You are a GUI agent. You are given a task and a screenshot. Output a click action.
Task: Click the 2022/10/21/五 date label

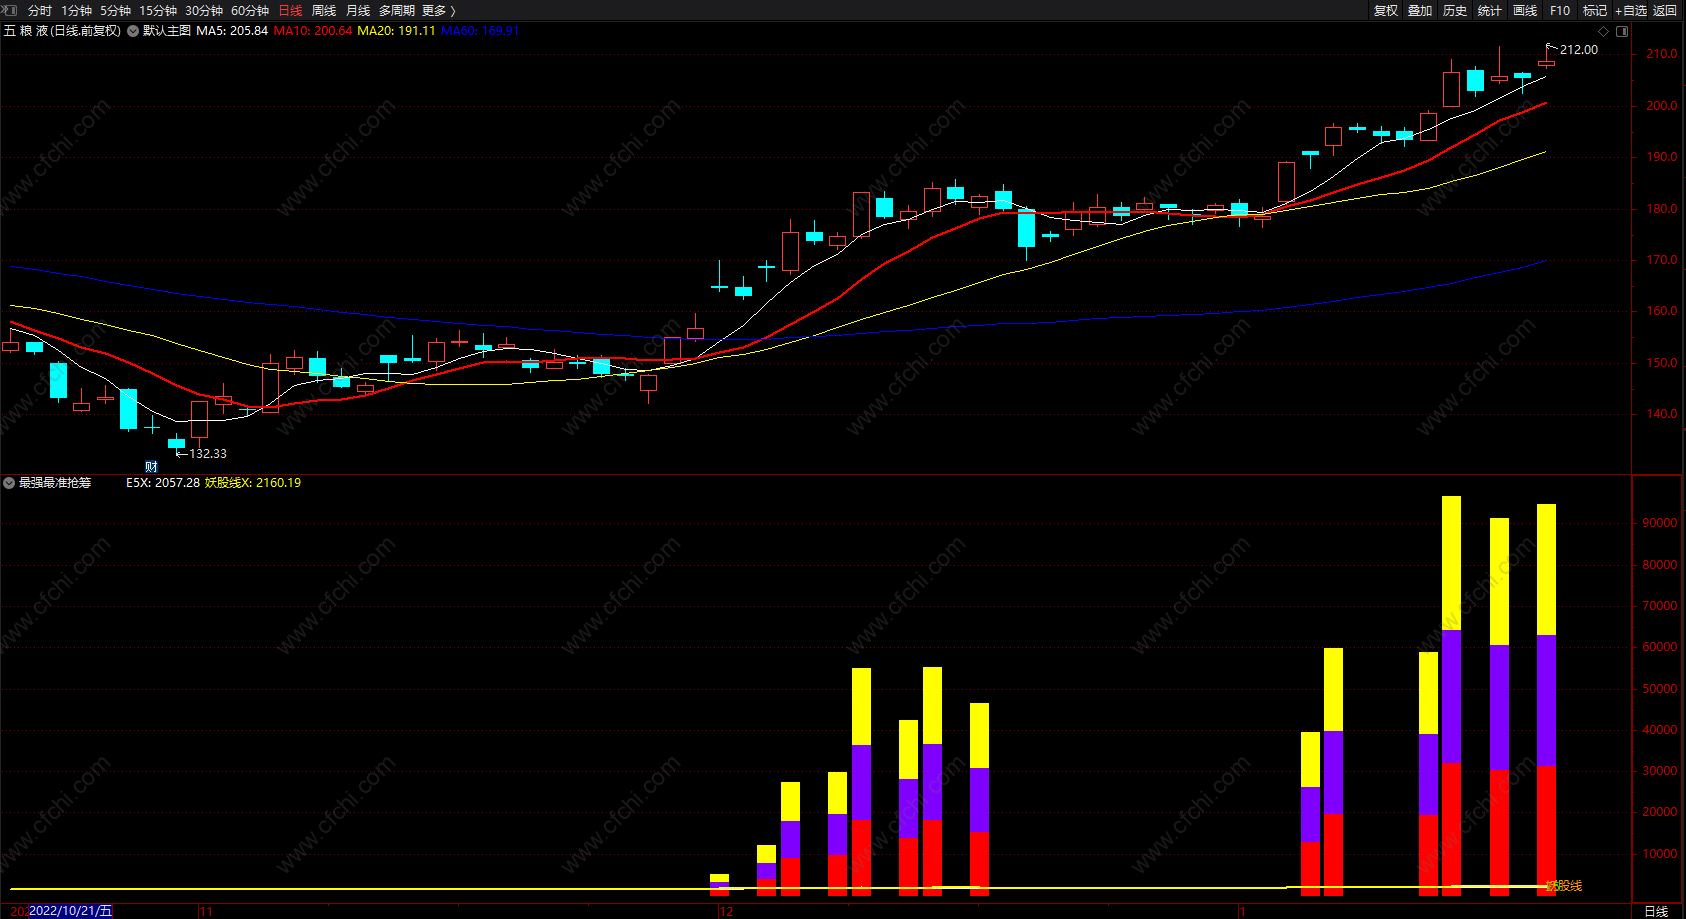[x=70, y=911]
